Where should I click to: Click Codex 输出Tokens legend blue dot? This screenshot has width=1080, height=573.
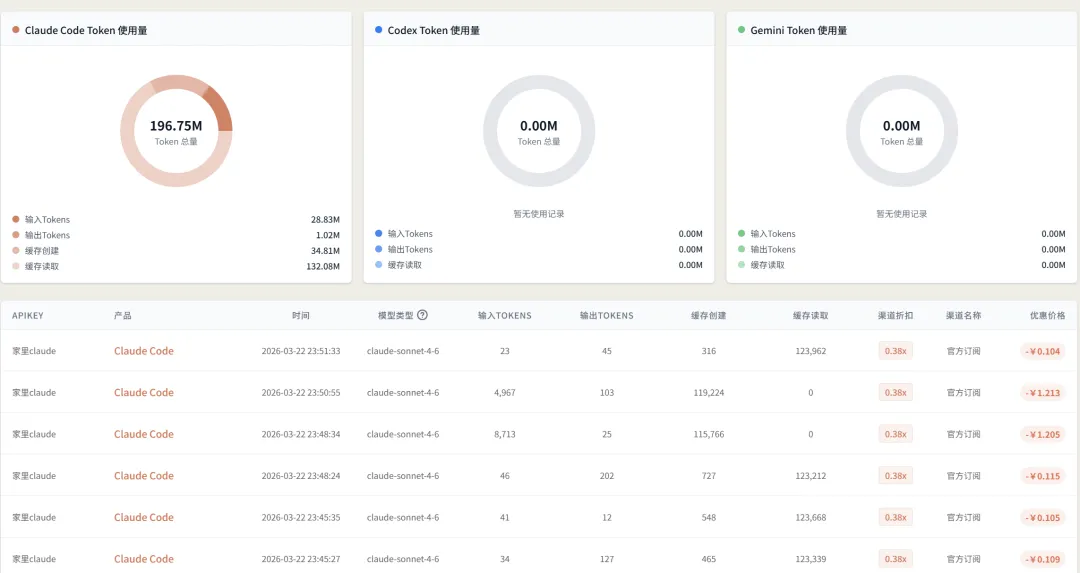[x=378, y=249]
